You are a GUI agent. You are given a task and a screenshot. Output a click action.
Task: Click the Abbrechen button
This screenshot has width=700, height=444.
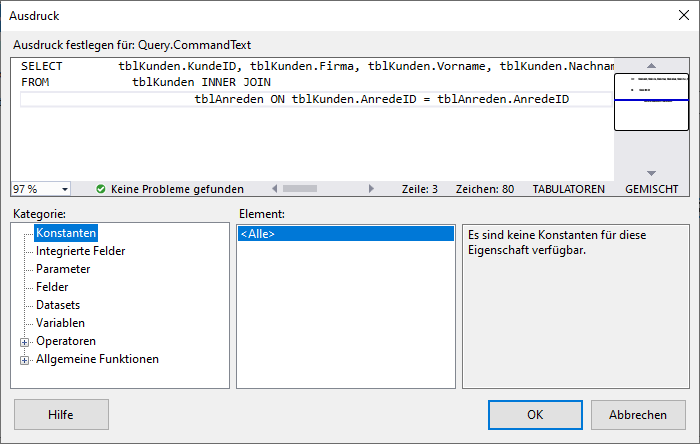[x=638, y=414]
